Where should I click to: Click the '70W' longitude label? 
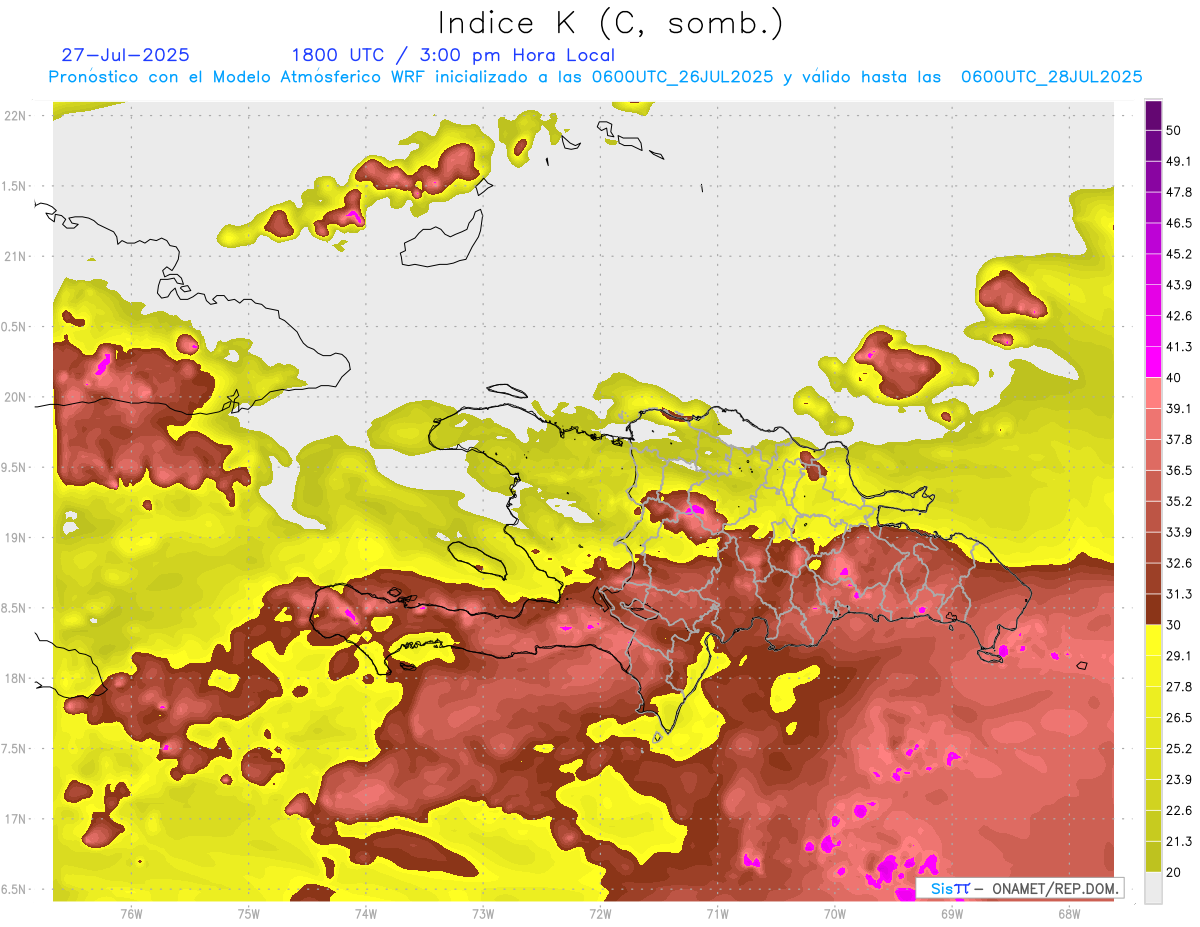pyautogui.click(x=835, y=914)
